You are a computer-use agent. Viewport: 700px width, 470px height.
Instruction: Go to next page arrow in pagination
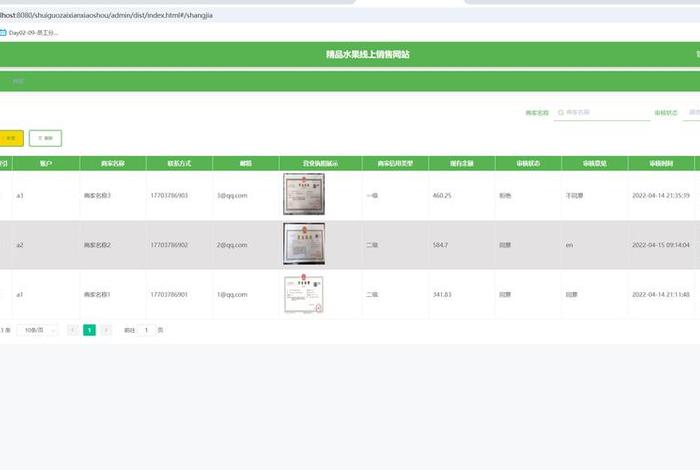coord(106,330)
